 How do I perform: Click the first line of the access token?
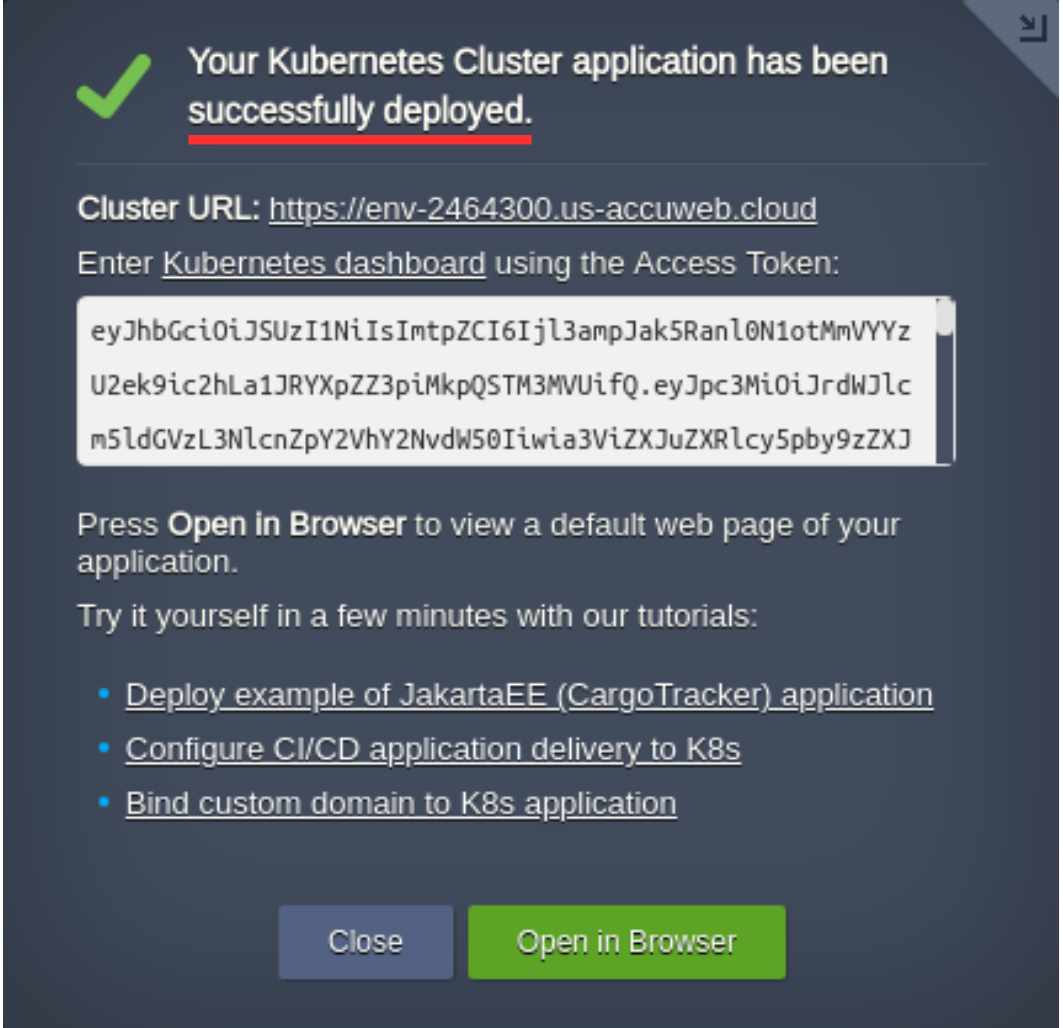[500, 332]
